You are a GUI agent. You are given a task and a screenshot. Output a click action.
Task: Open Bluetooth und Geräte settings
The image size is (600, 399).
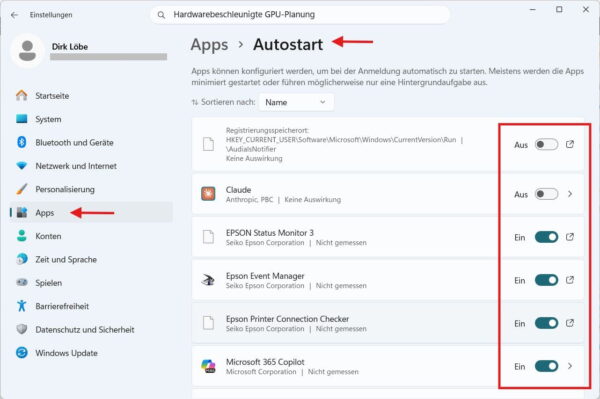pos(91,142)
